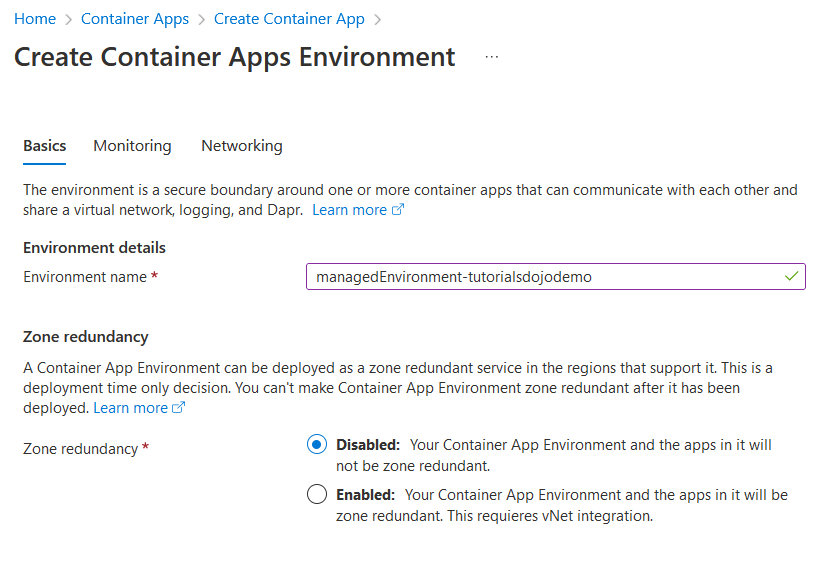Open the Monitoring tab

(x=132, y=146)
